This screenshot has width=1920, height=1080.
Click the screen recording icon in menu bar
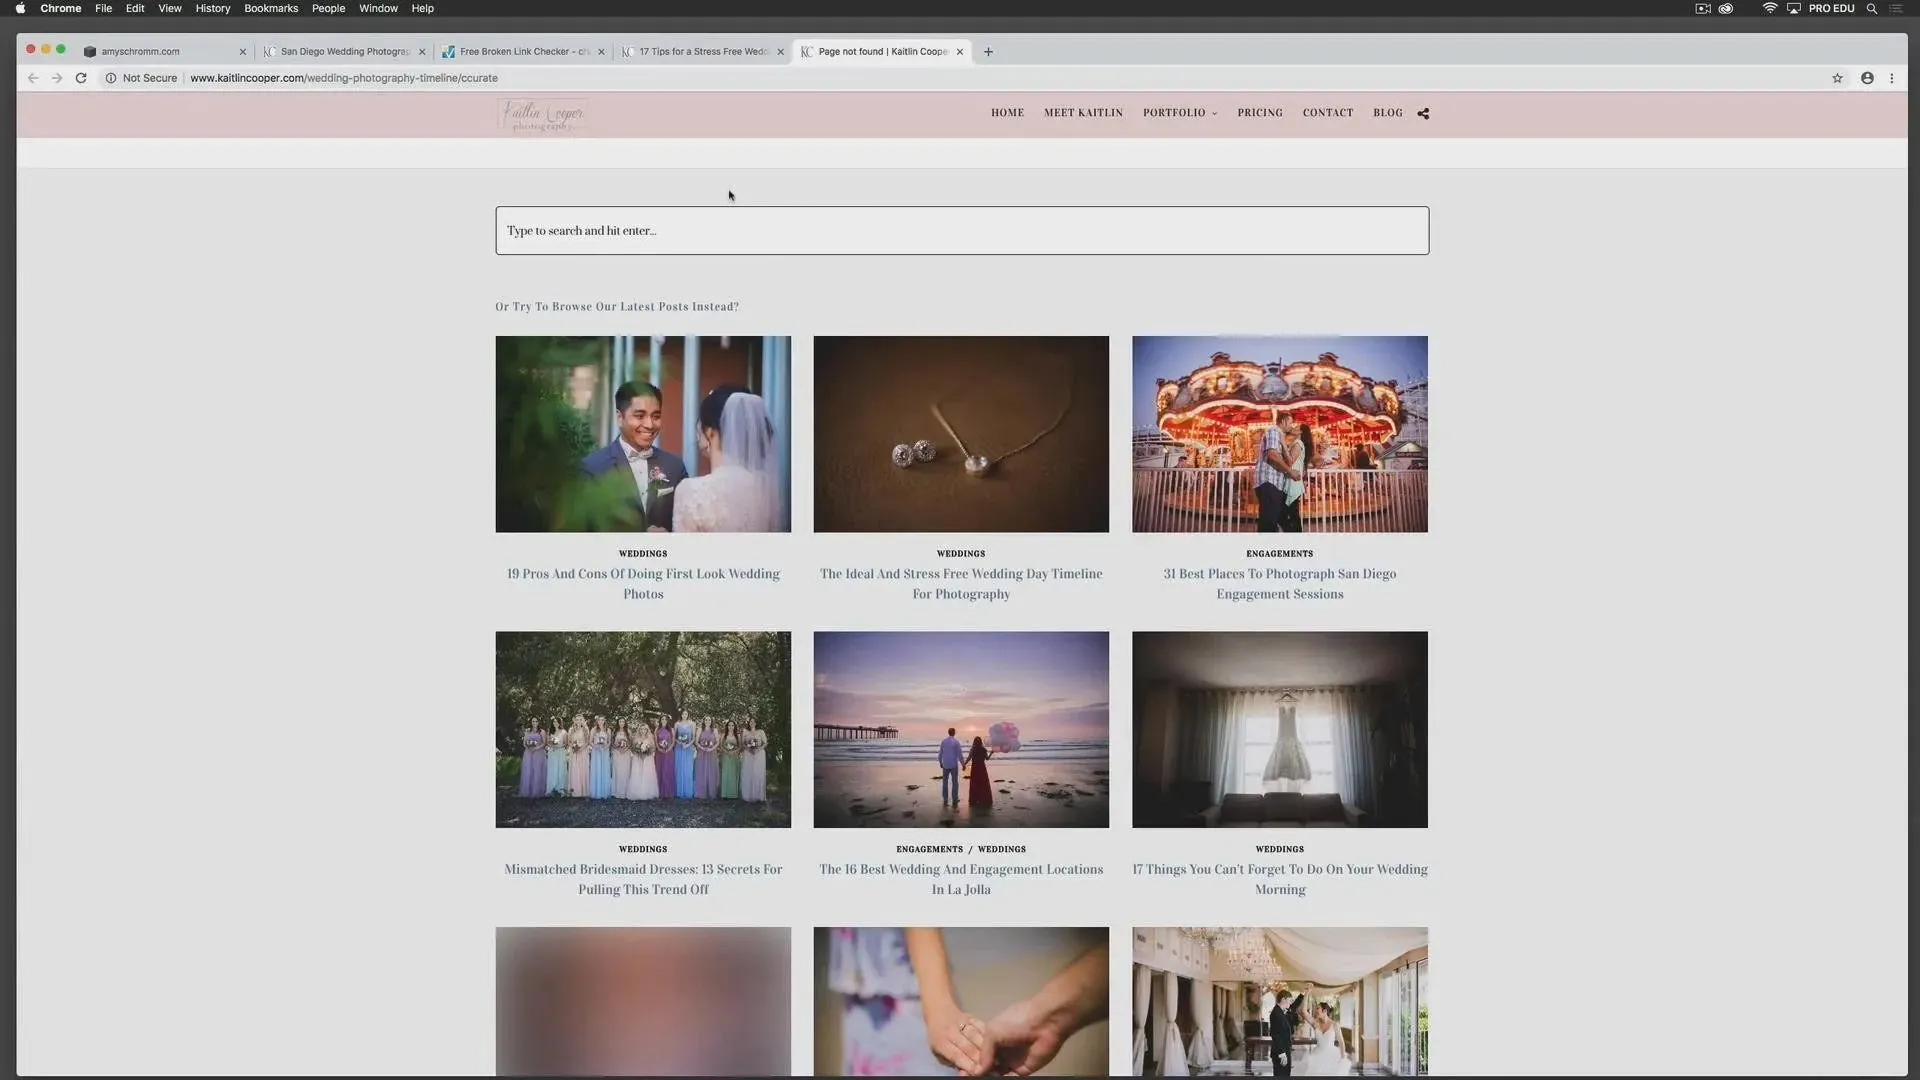tap(1703, 8)
